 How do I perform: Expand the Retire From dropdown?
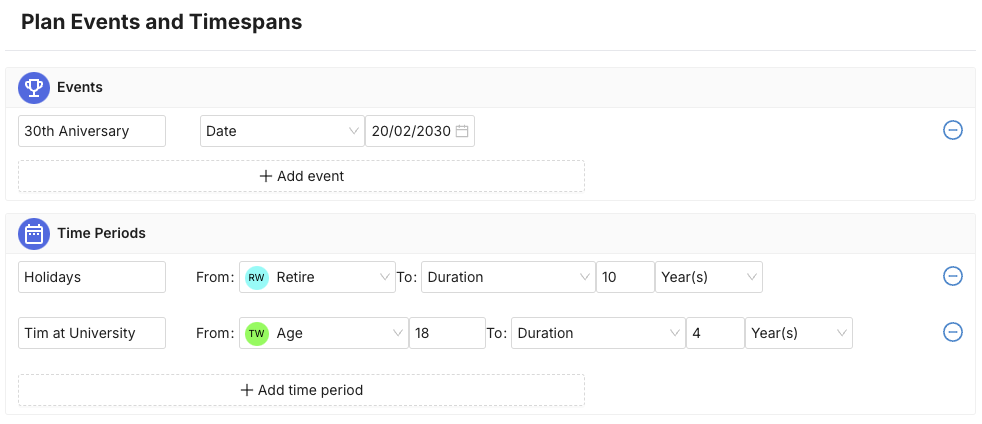[386, 277]
